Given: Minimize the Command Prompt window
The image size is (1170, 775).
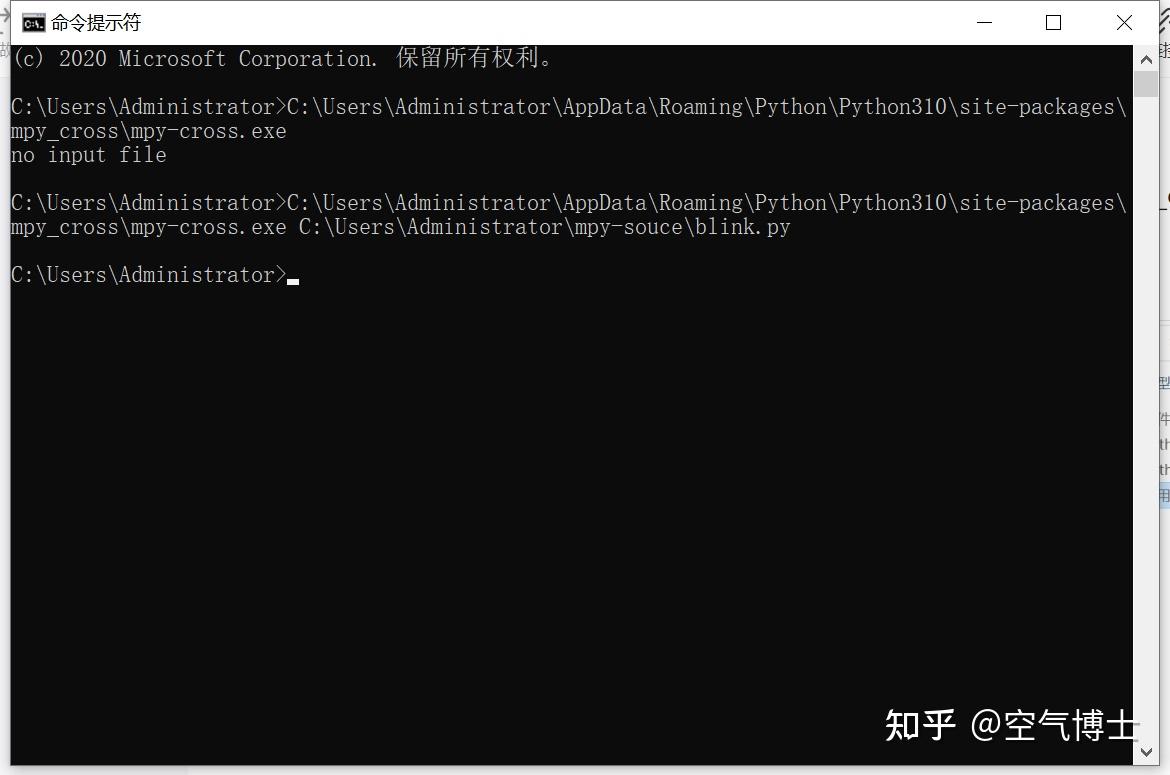Looking at the screenshot, I should pos(983,22).
